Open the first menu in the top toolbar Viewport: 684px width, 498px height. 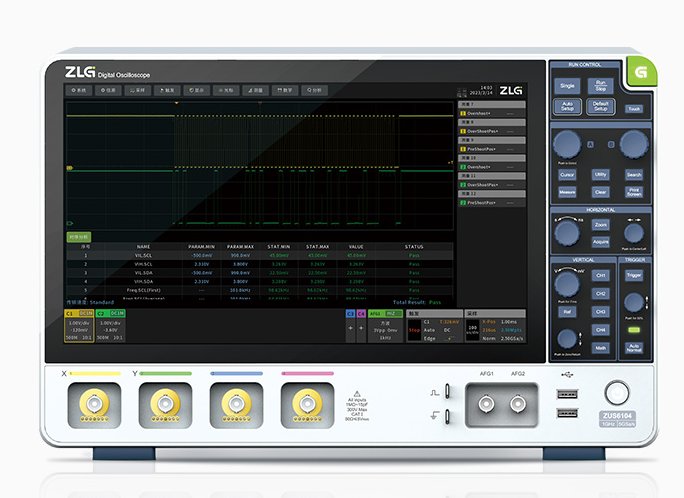click(79, 90)
